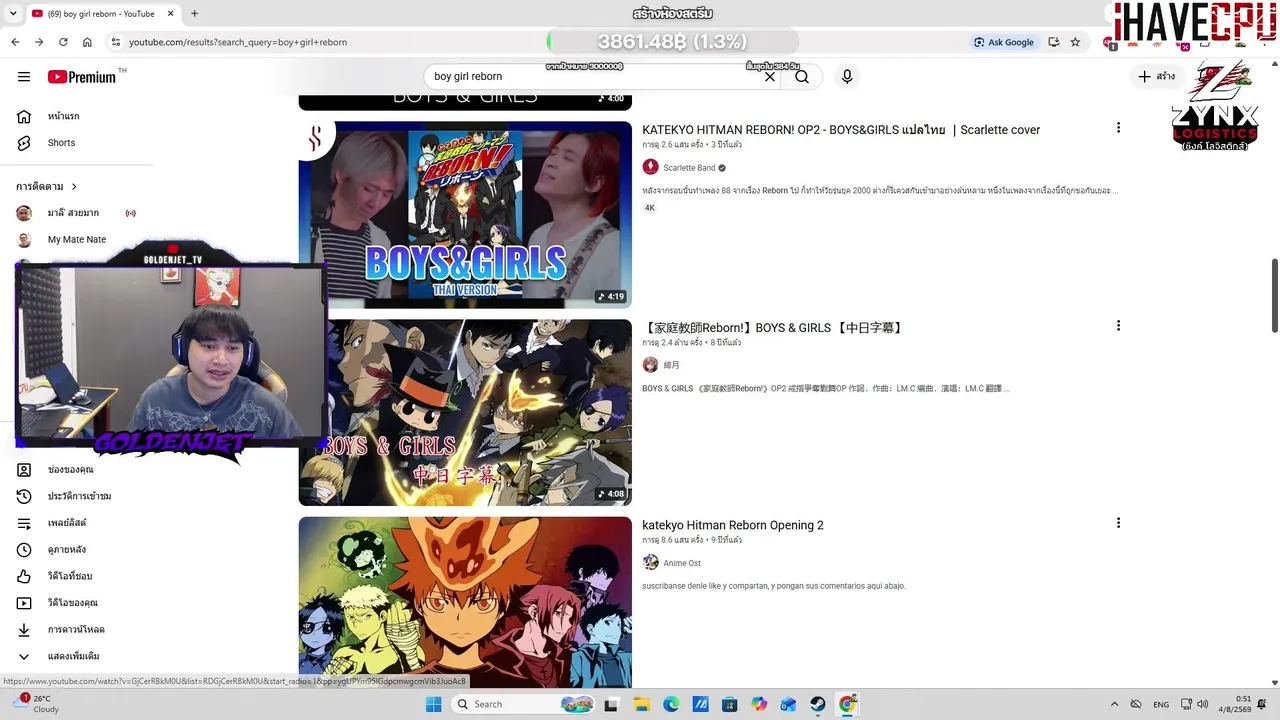Bookmark this page with the star icon
Screen dimensions: 1280x720
(1075, 42)
